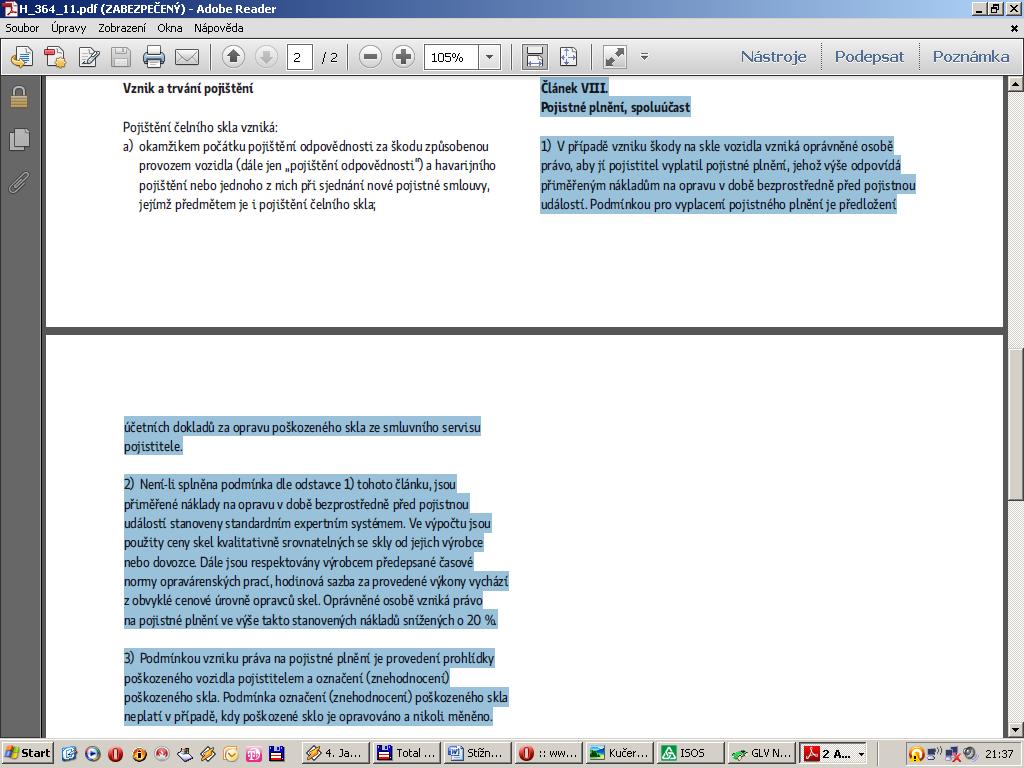
Task: Toggle fit to window width mode
Action: (x=535, y=57)
